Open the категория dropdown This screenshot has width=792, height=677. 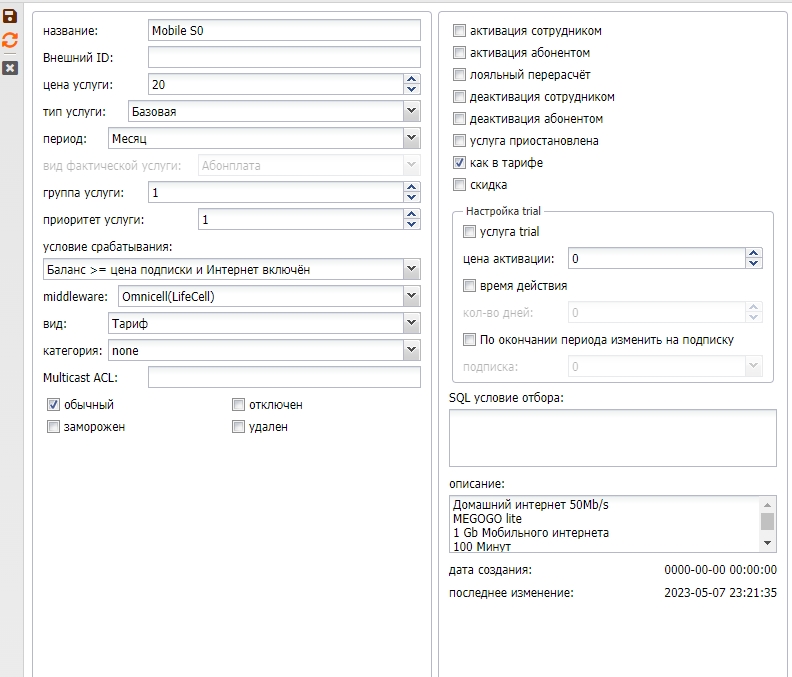(411, 351)
